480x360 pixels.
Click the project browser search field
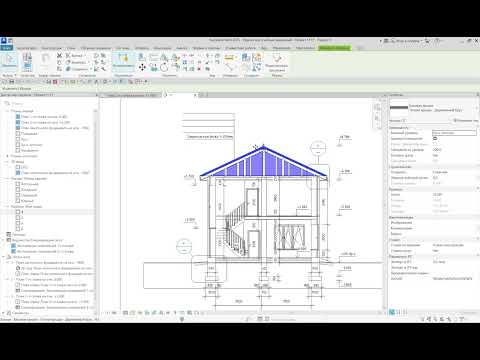(50, 104)
